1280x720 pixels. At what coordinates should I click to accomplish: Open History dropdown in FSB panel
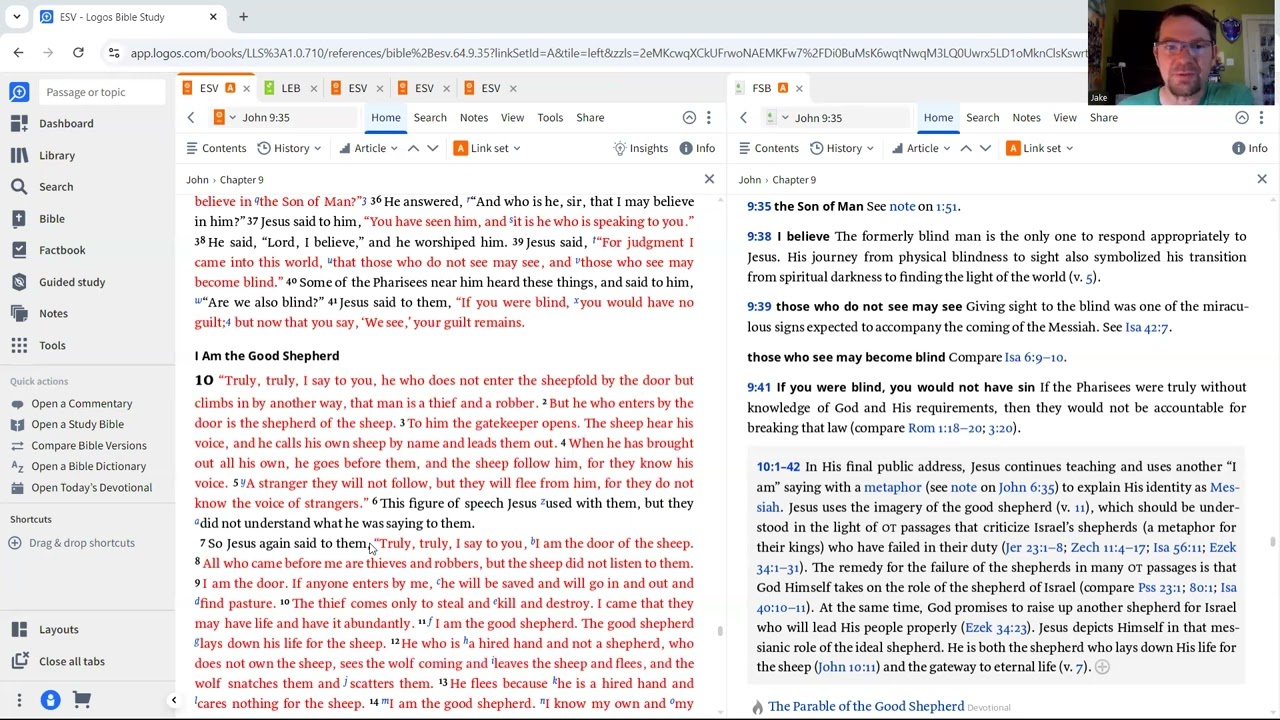[x=842, y=148]
